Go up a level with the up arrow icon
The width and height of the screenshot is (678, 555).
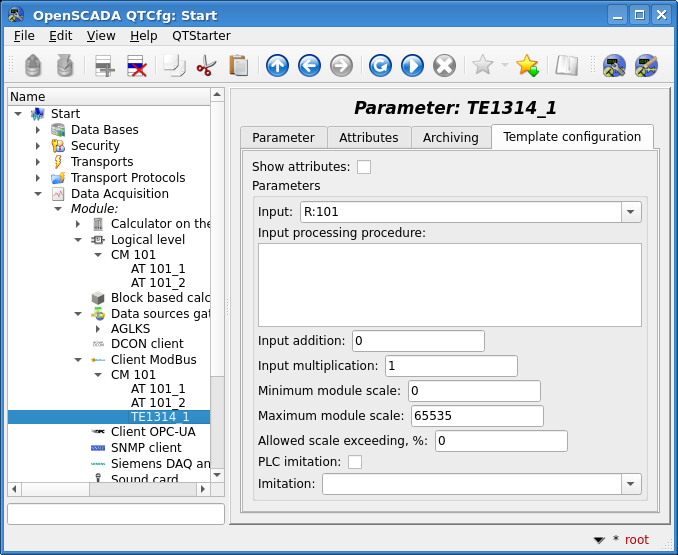pos(277,66)
